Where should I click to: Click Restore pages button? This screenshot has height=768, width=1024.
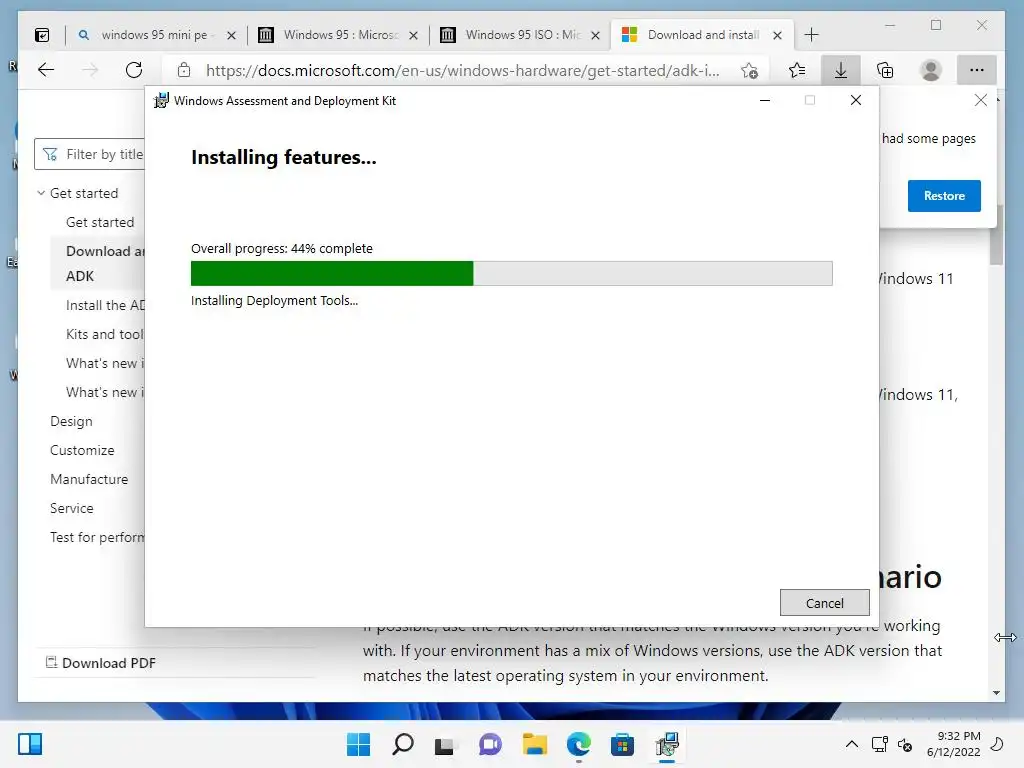pyautogui.click(x=944, y=196)
